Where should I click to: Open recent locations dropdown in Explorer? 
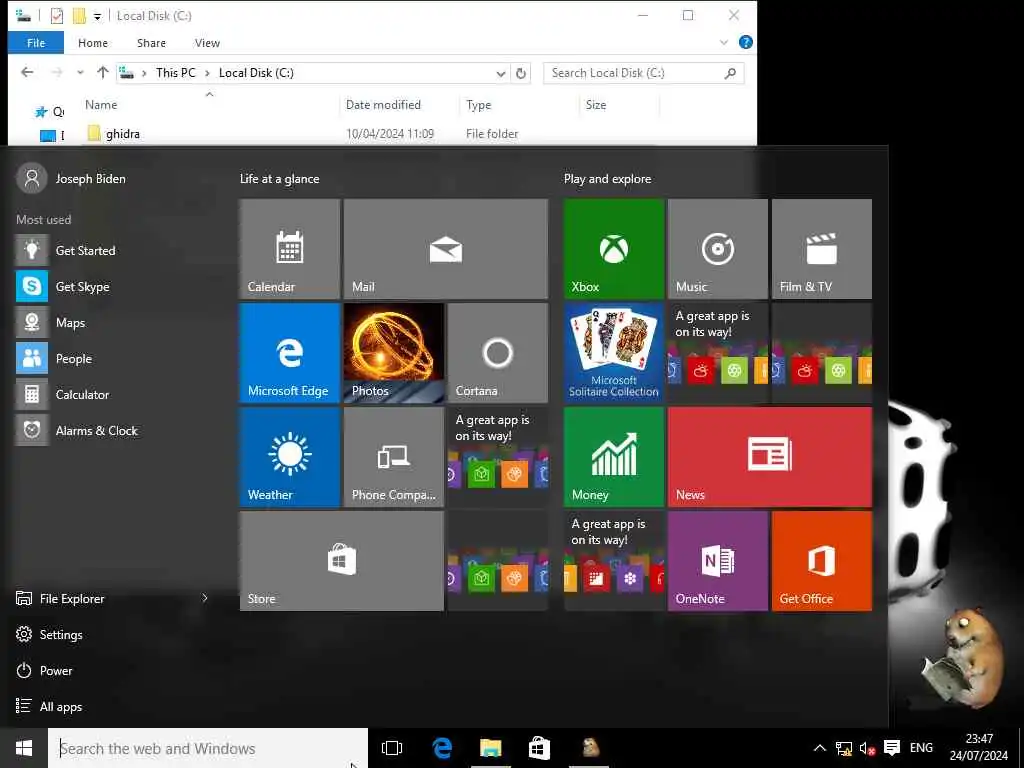80,72
